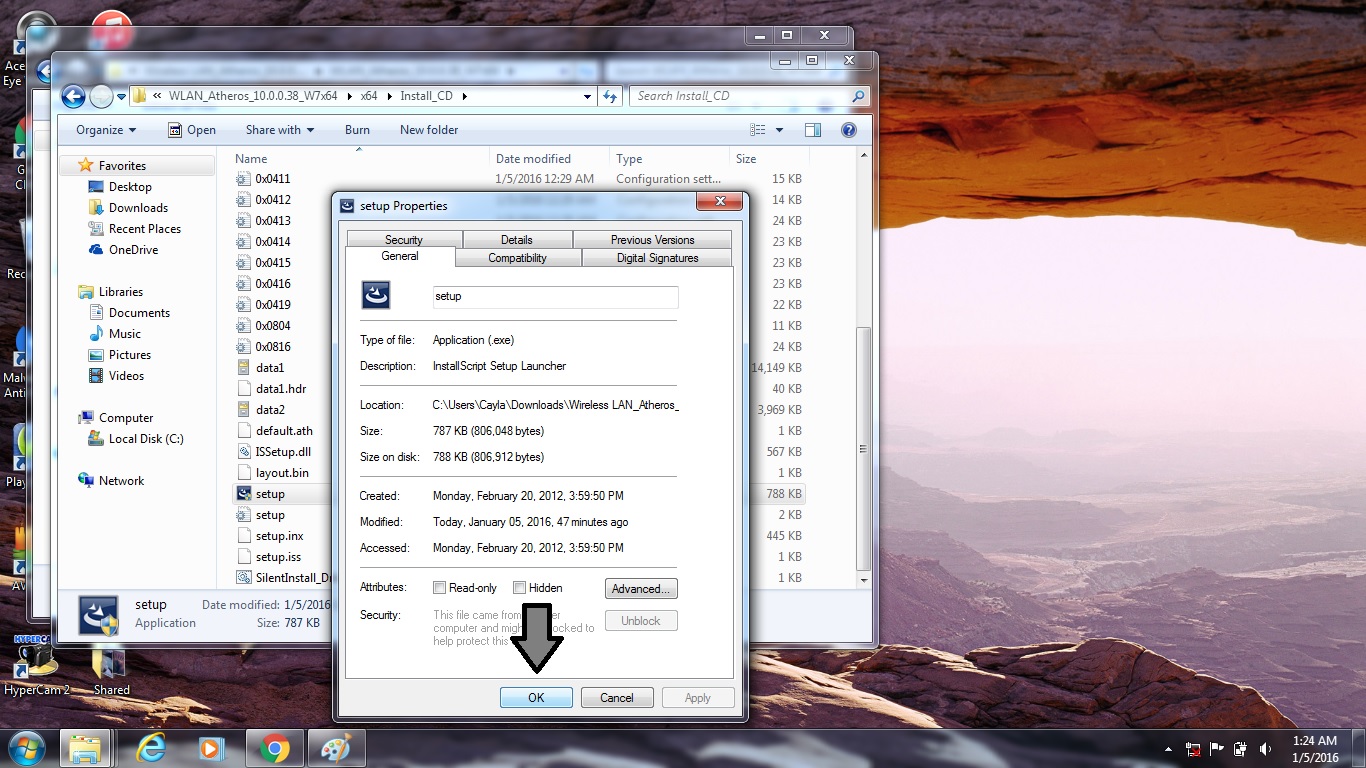
Task: Open HyperCam 2 desktop shortcut
Action: 37,665
